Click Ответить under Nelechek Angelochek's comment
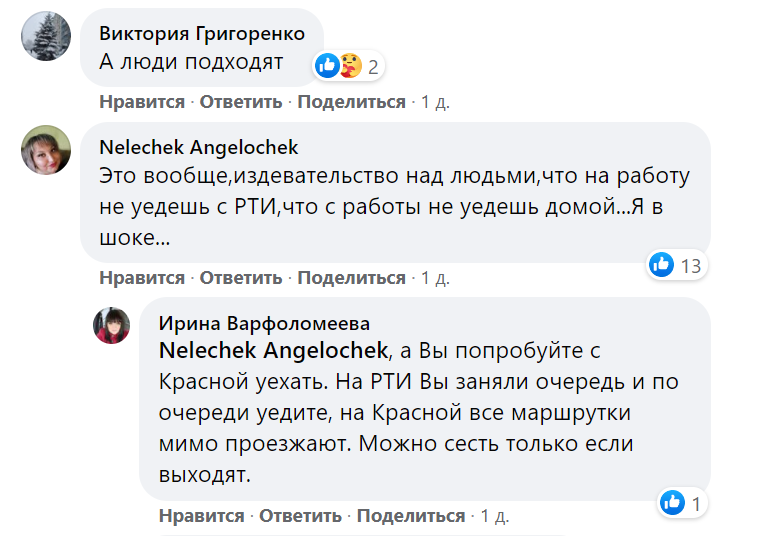The image size is (773, 536). 241,278
